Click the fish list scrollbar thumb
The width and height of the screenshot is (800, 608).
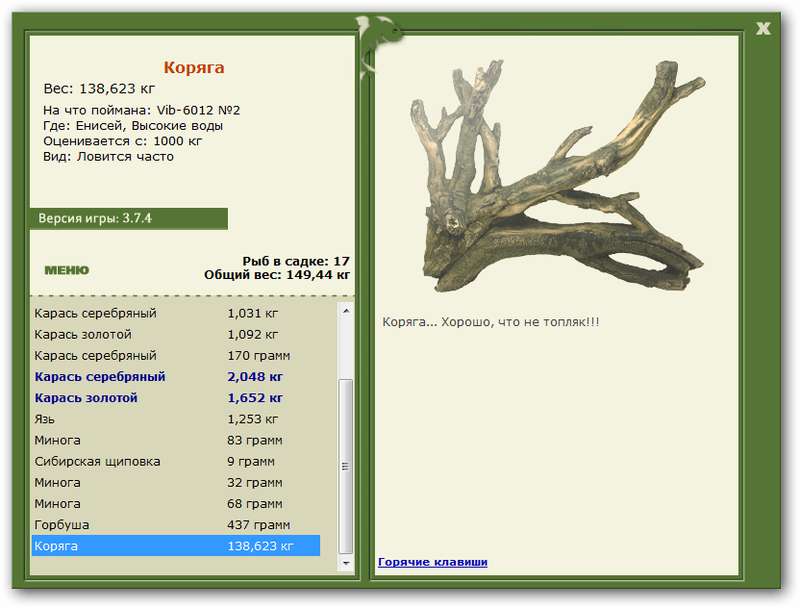point(346,466)
